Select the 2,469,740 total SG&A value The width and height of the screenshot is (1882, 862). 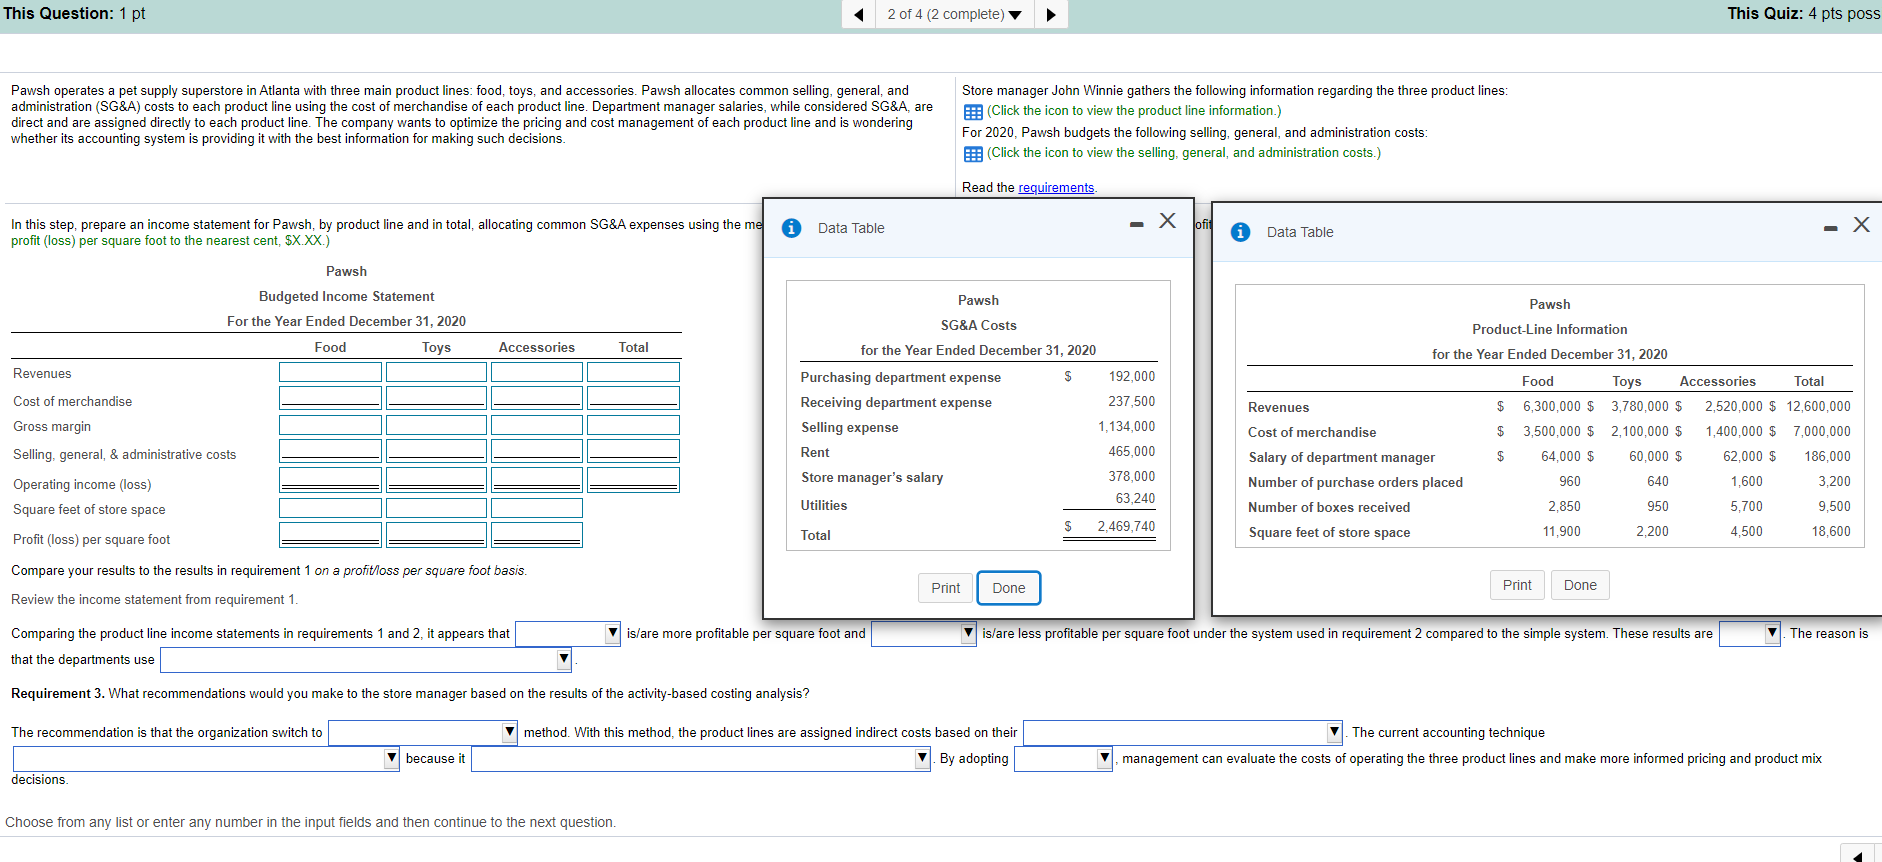tap(1126, 526)
